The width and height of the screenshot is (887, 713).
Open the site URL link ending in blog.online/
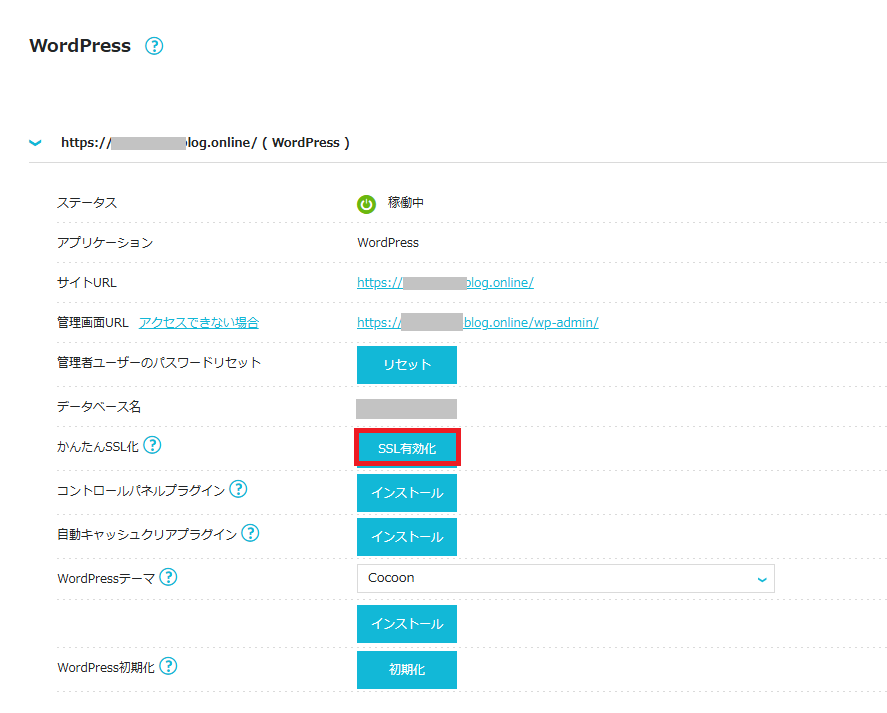point(445,282)
